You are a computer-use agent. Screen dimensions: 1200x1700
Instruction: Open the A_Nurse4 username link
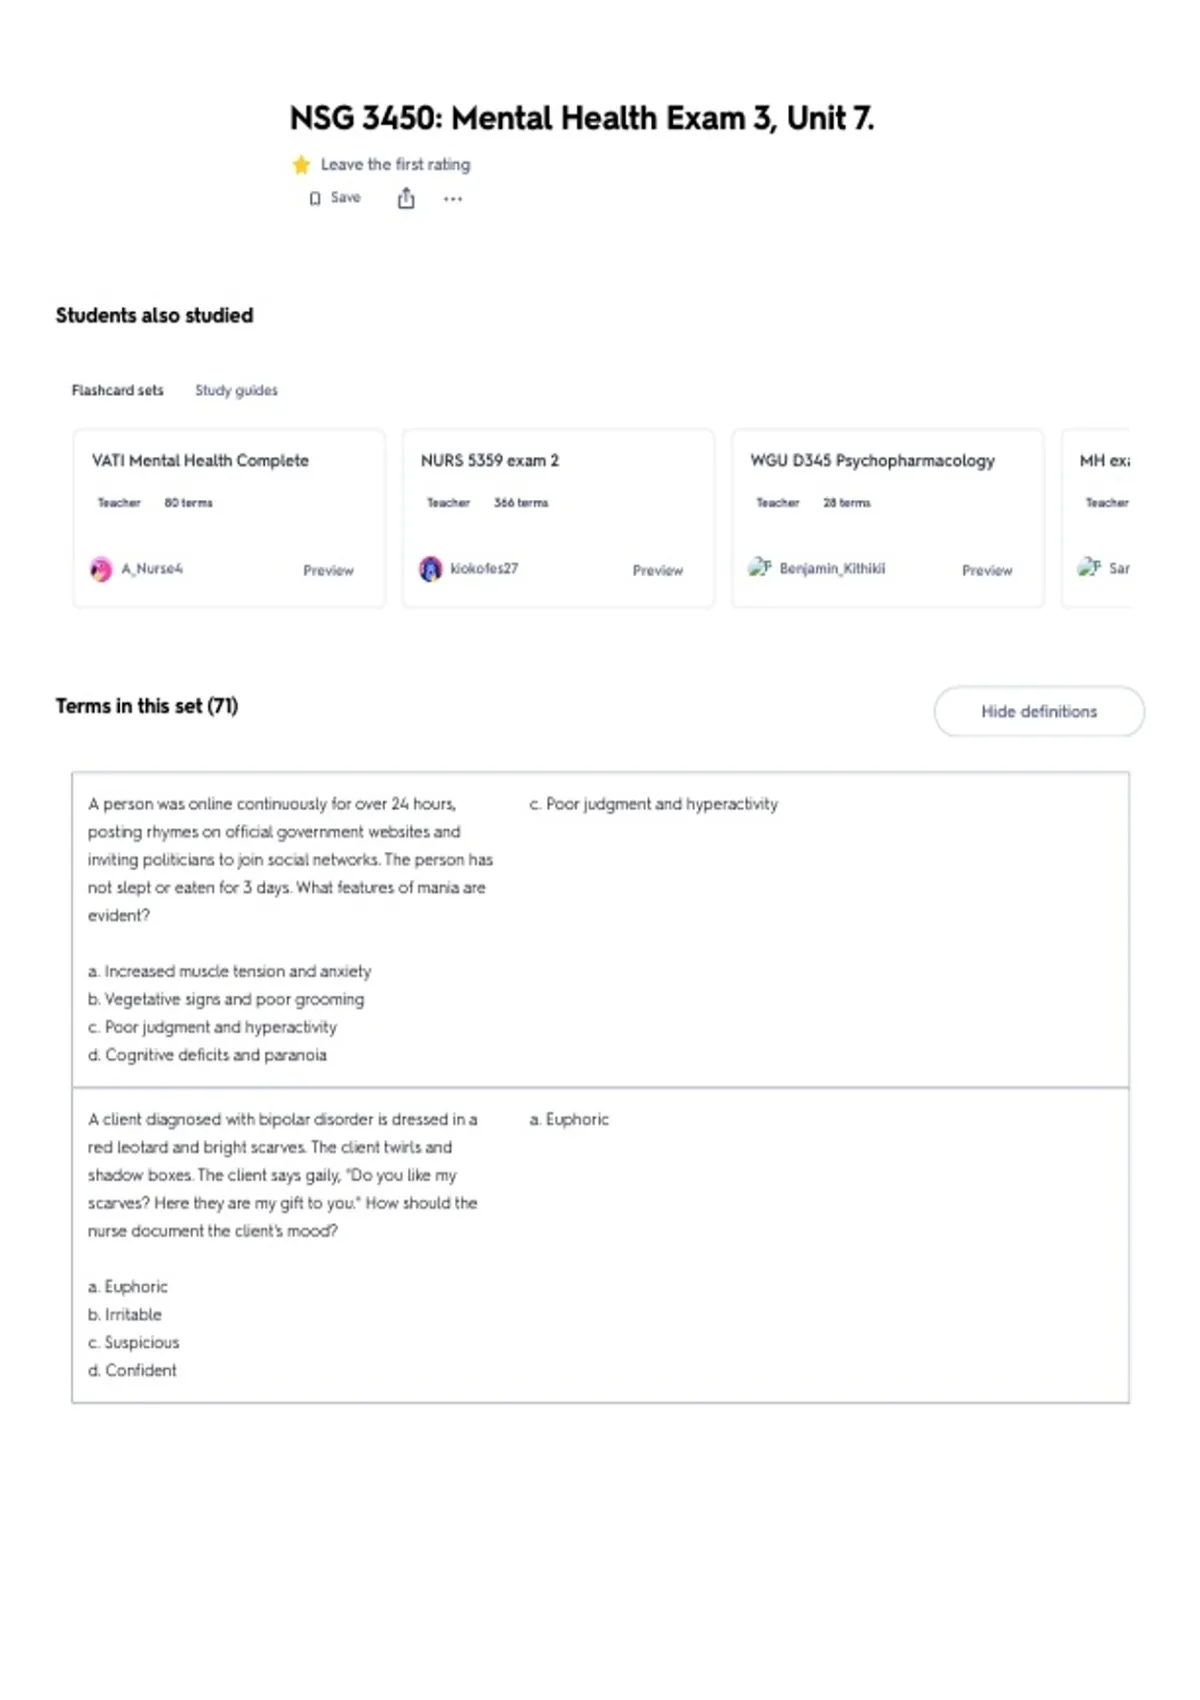click(x=152, y=568)
